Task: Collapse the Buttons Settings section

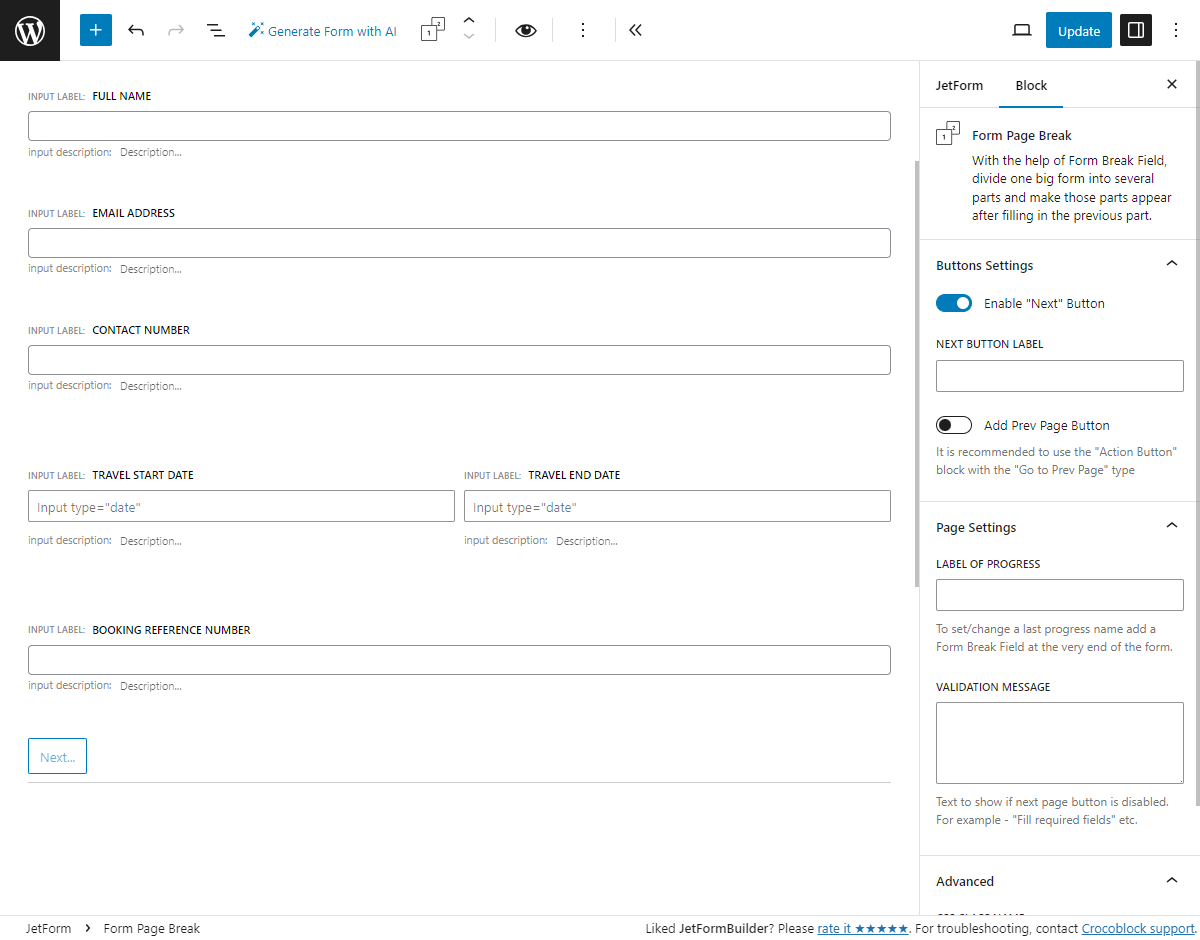Action: click(1171, 263)
